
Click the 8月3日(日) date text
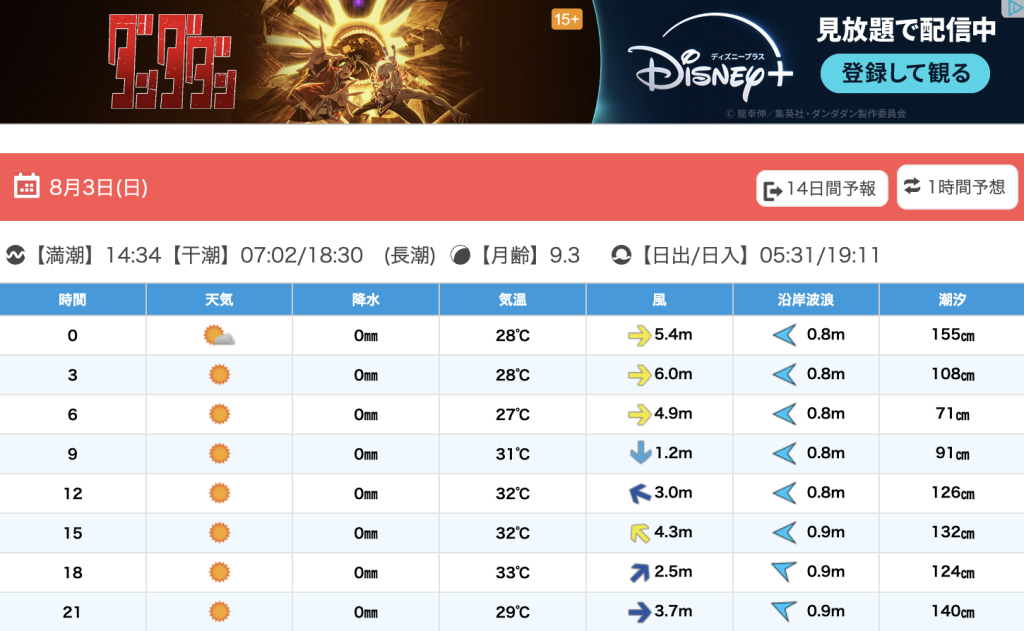pos(98,187)
